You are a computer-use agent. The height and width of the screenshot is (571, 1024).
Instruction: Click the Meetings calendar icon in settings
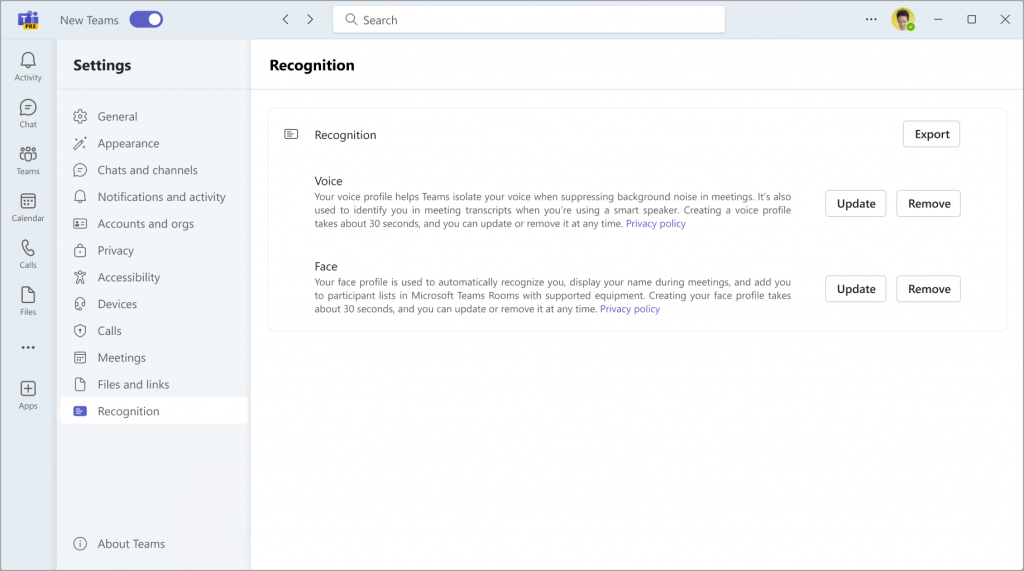coord(80,357)
